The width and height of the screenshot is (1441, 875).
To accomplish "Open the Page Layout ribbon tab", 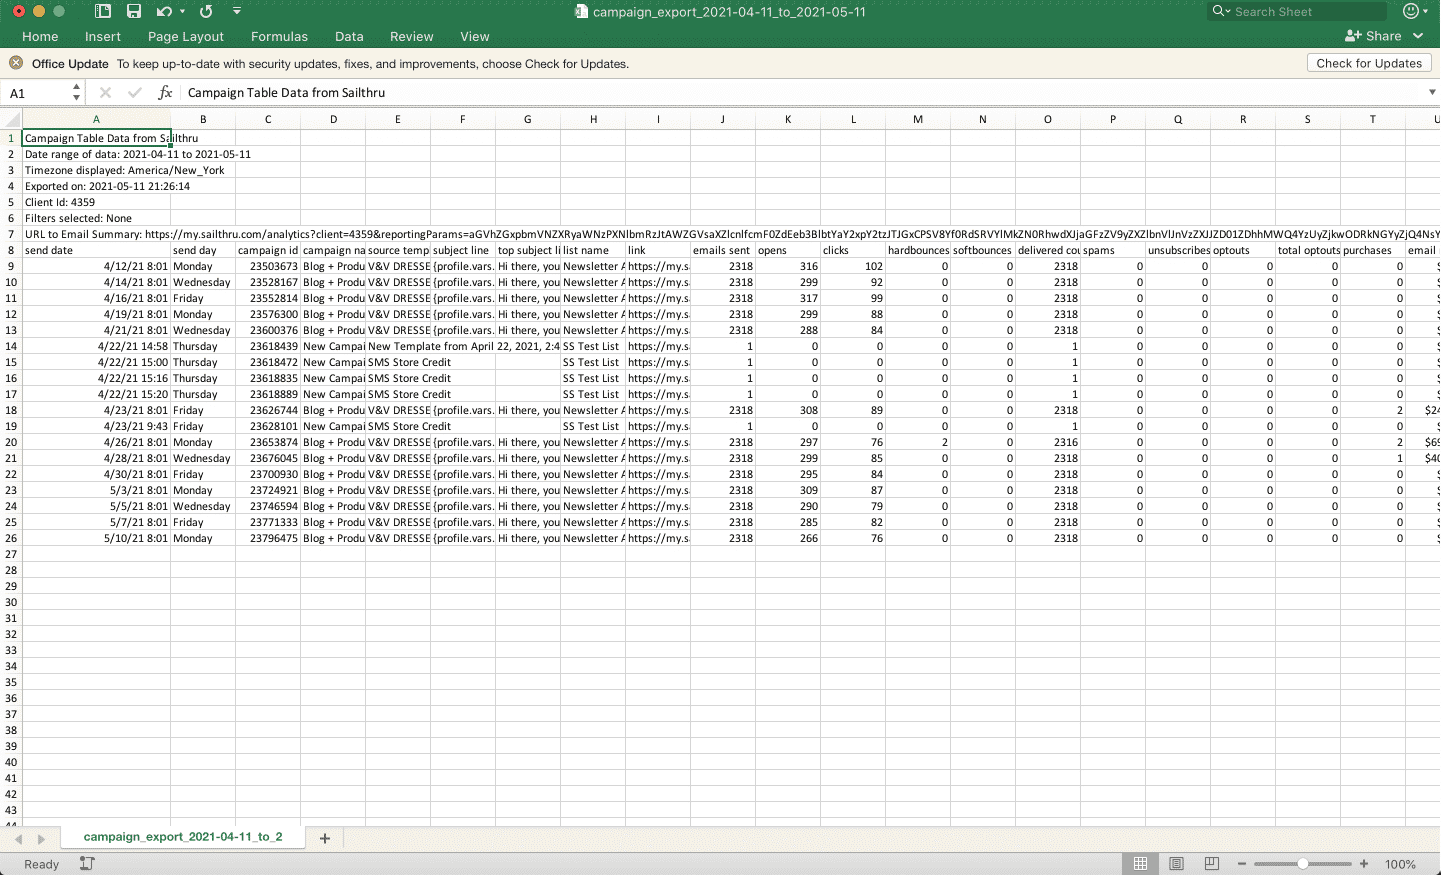I will click(186, 36).
